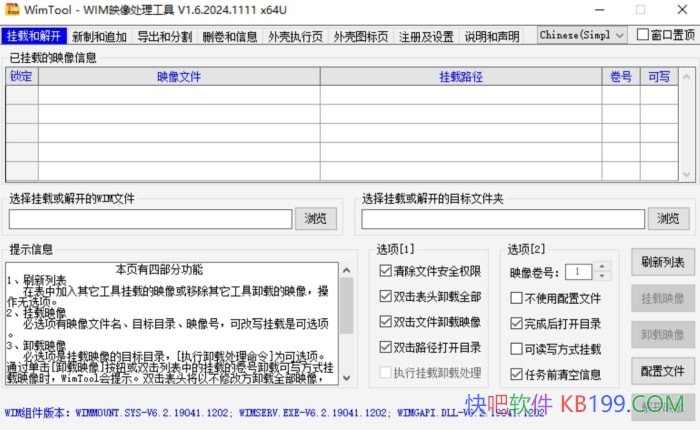Viewport: 700px width, 430px height.
Task: Increase 映像卷号 with the up stepper
Action: pos(602,267)
